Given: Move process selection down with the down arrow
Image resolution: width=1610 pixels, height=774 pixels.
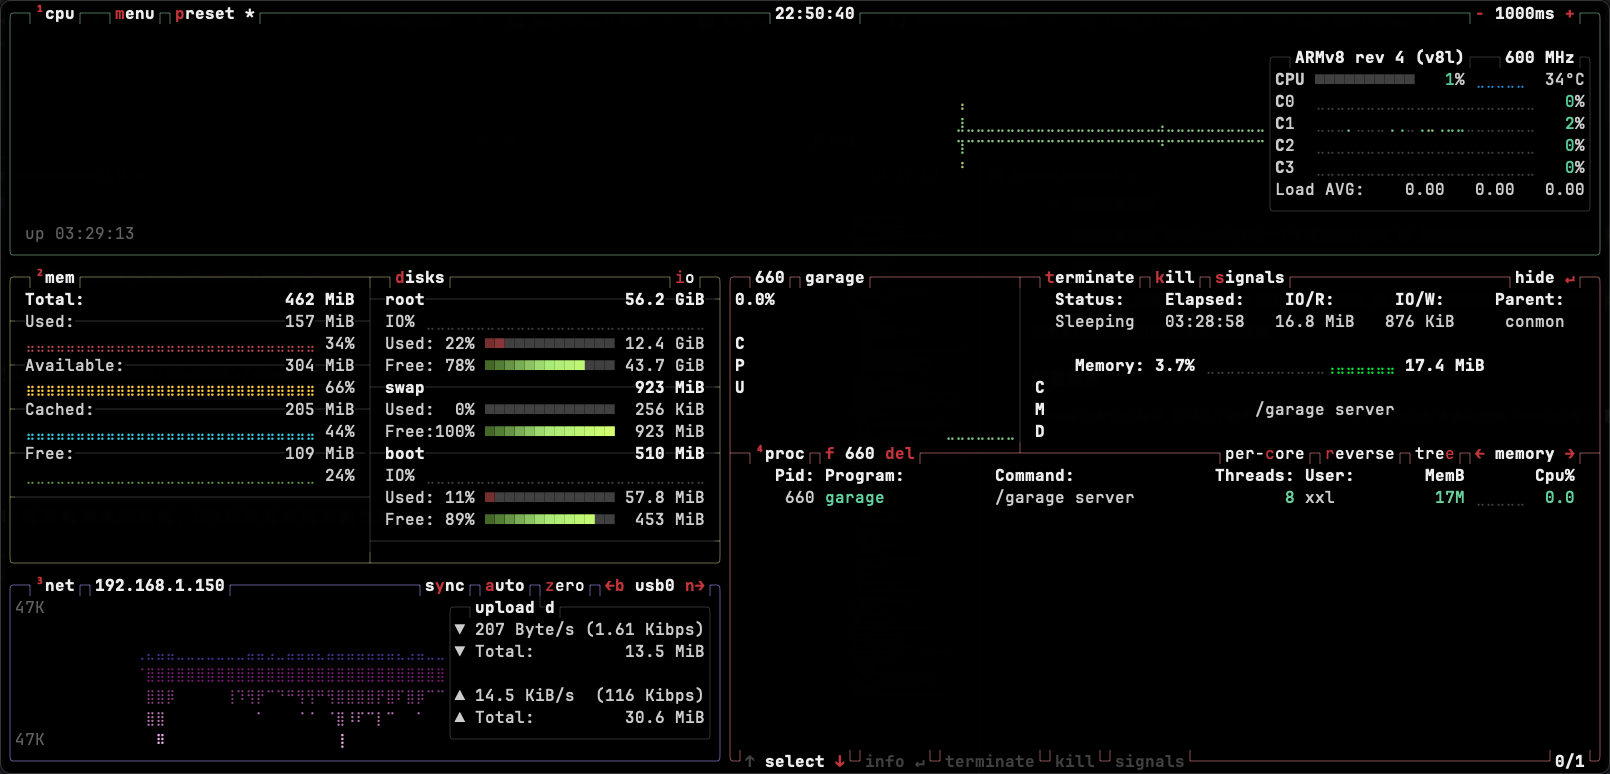Looking at the screenshot, I should click(x=840, y=762).
